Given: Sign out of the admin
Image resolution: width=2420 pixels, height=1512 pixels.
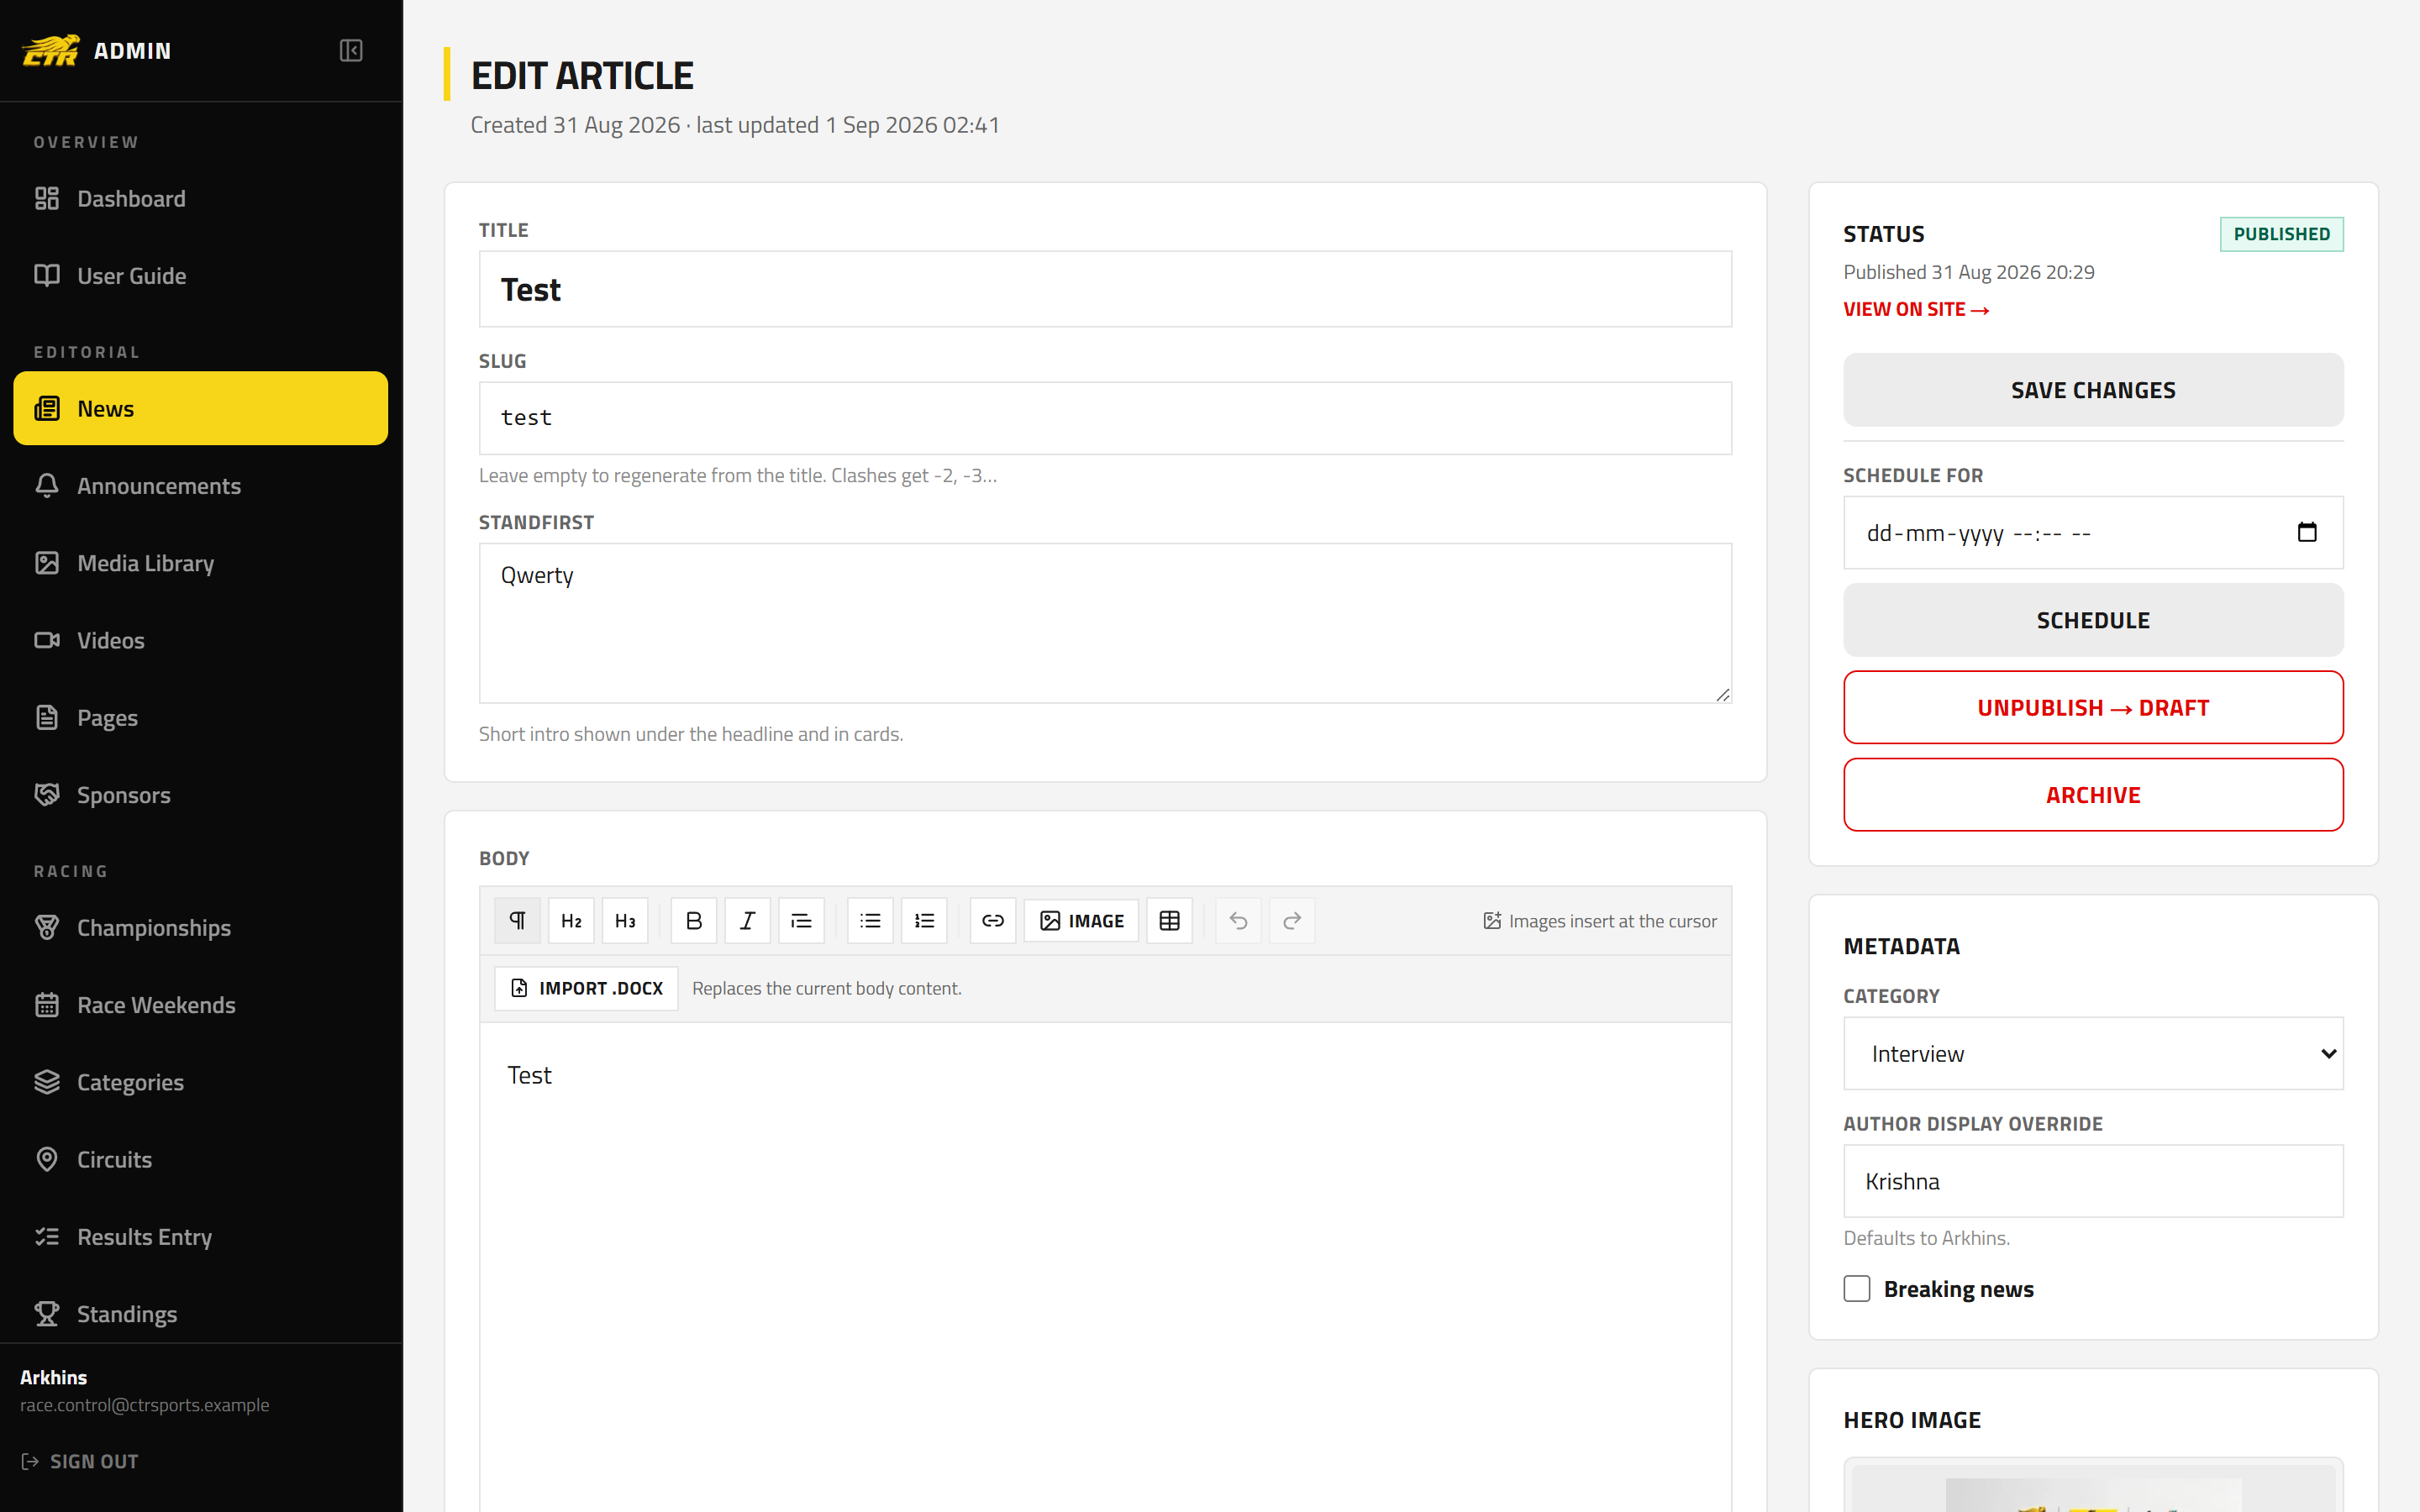Looking at the screenshot, I should pos(80,1461).
